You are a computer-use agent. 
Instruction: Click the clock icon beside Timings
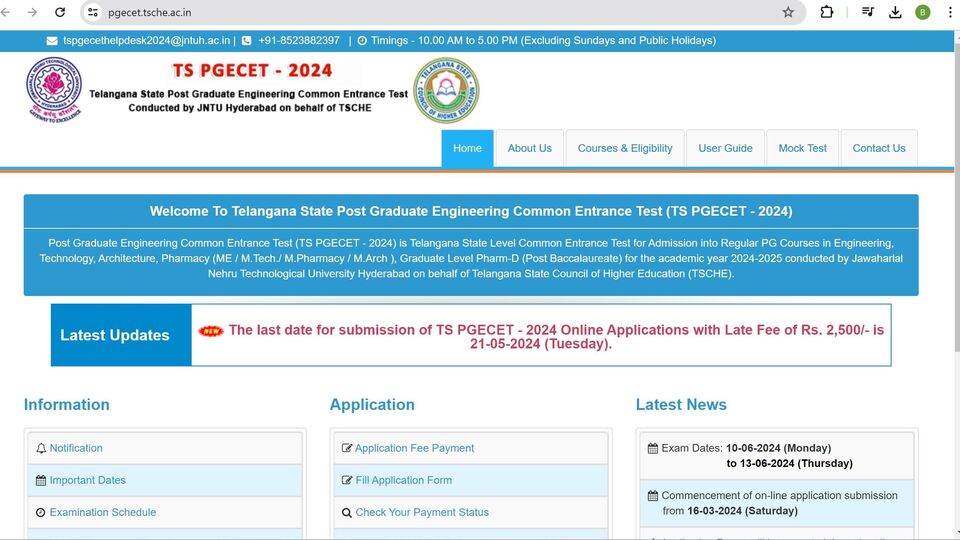click(x=362, y=40)
